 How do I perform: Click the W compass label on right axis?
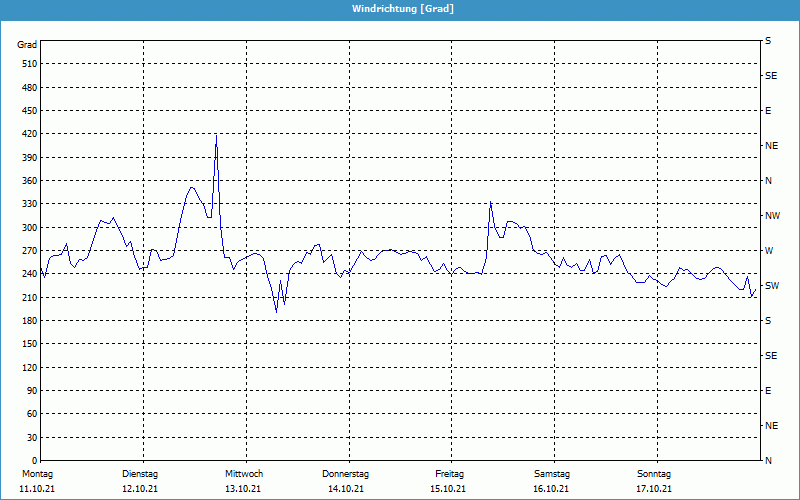click(769, 251)
